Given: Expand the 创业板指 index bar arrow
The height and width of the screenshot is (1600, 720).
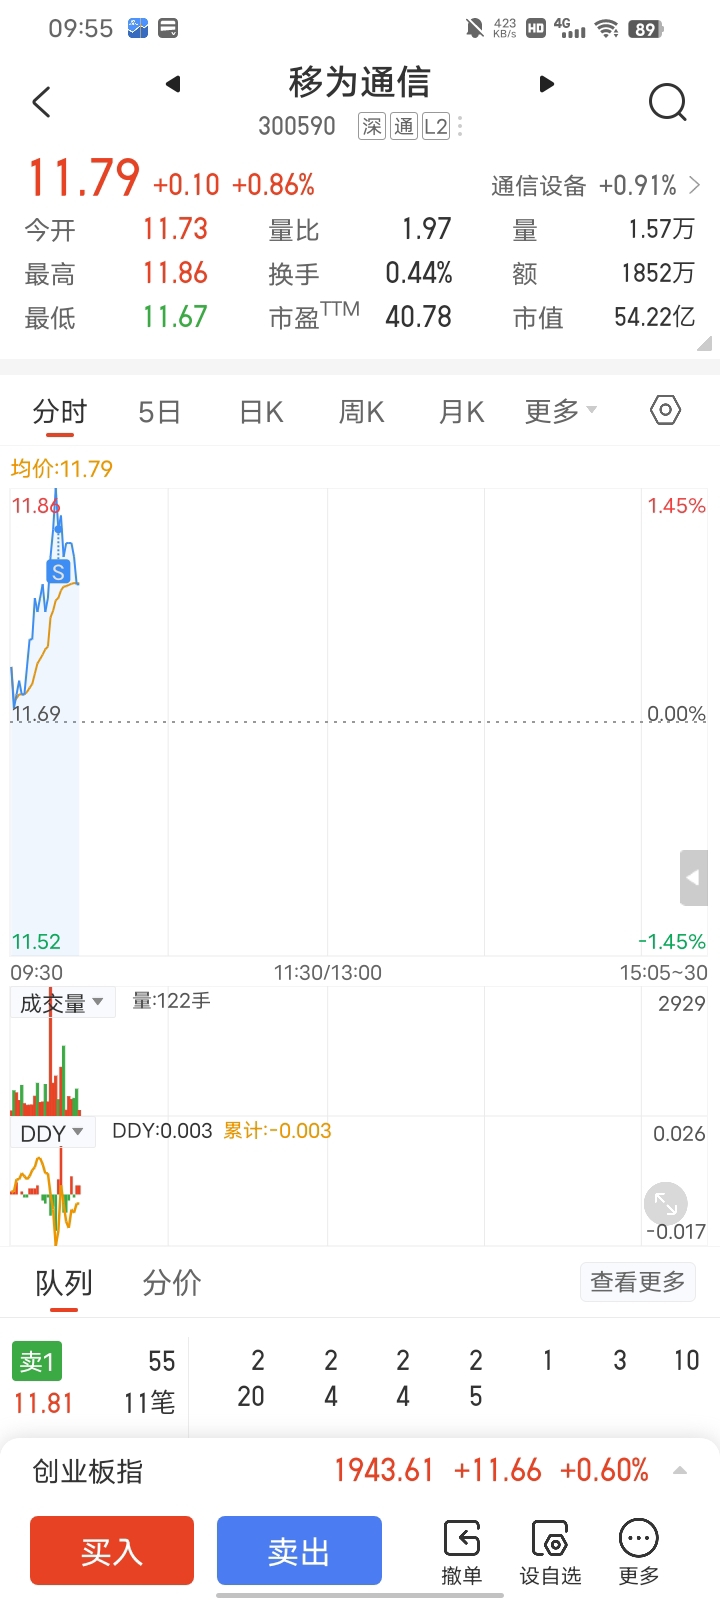Looking at the screenshot, I should (680, 1470).
